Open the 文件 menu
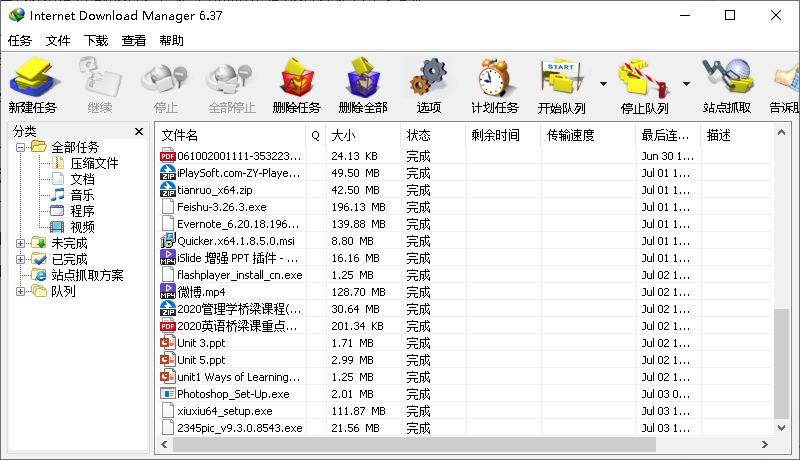This screenshot has height=460, width=800. click(58, 41)
